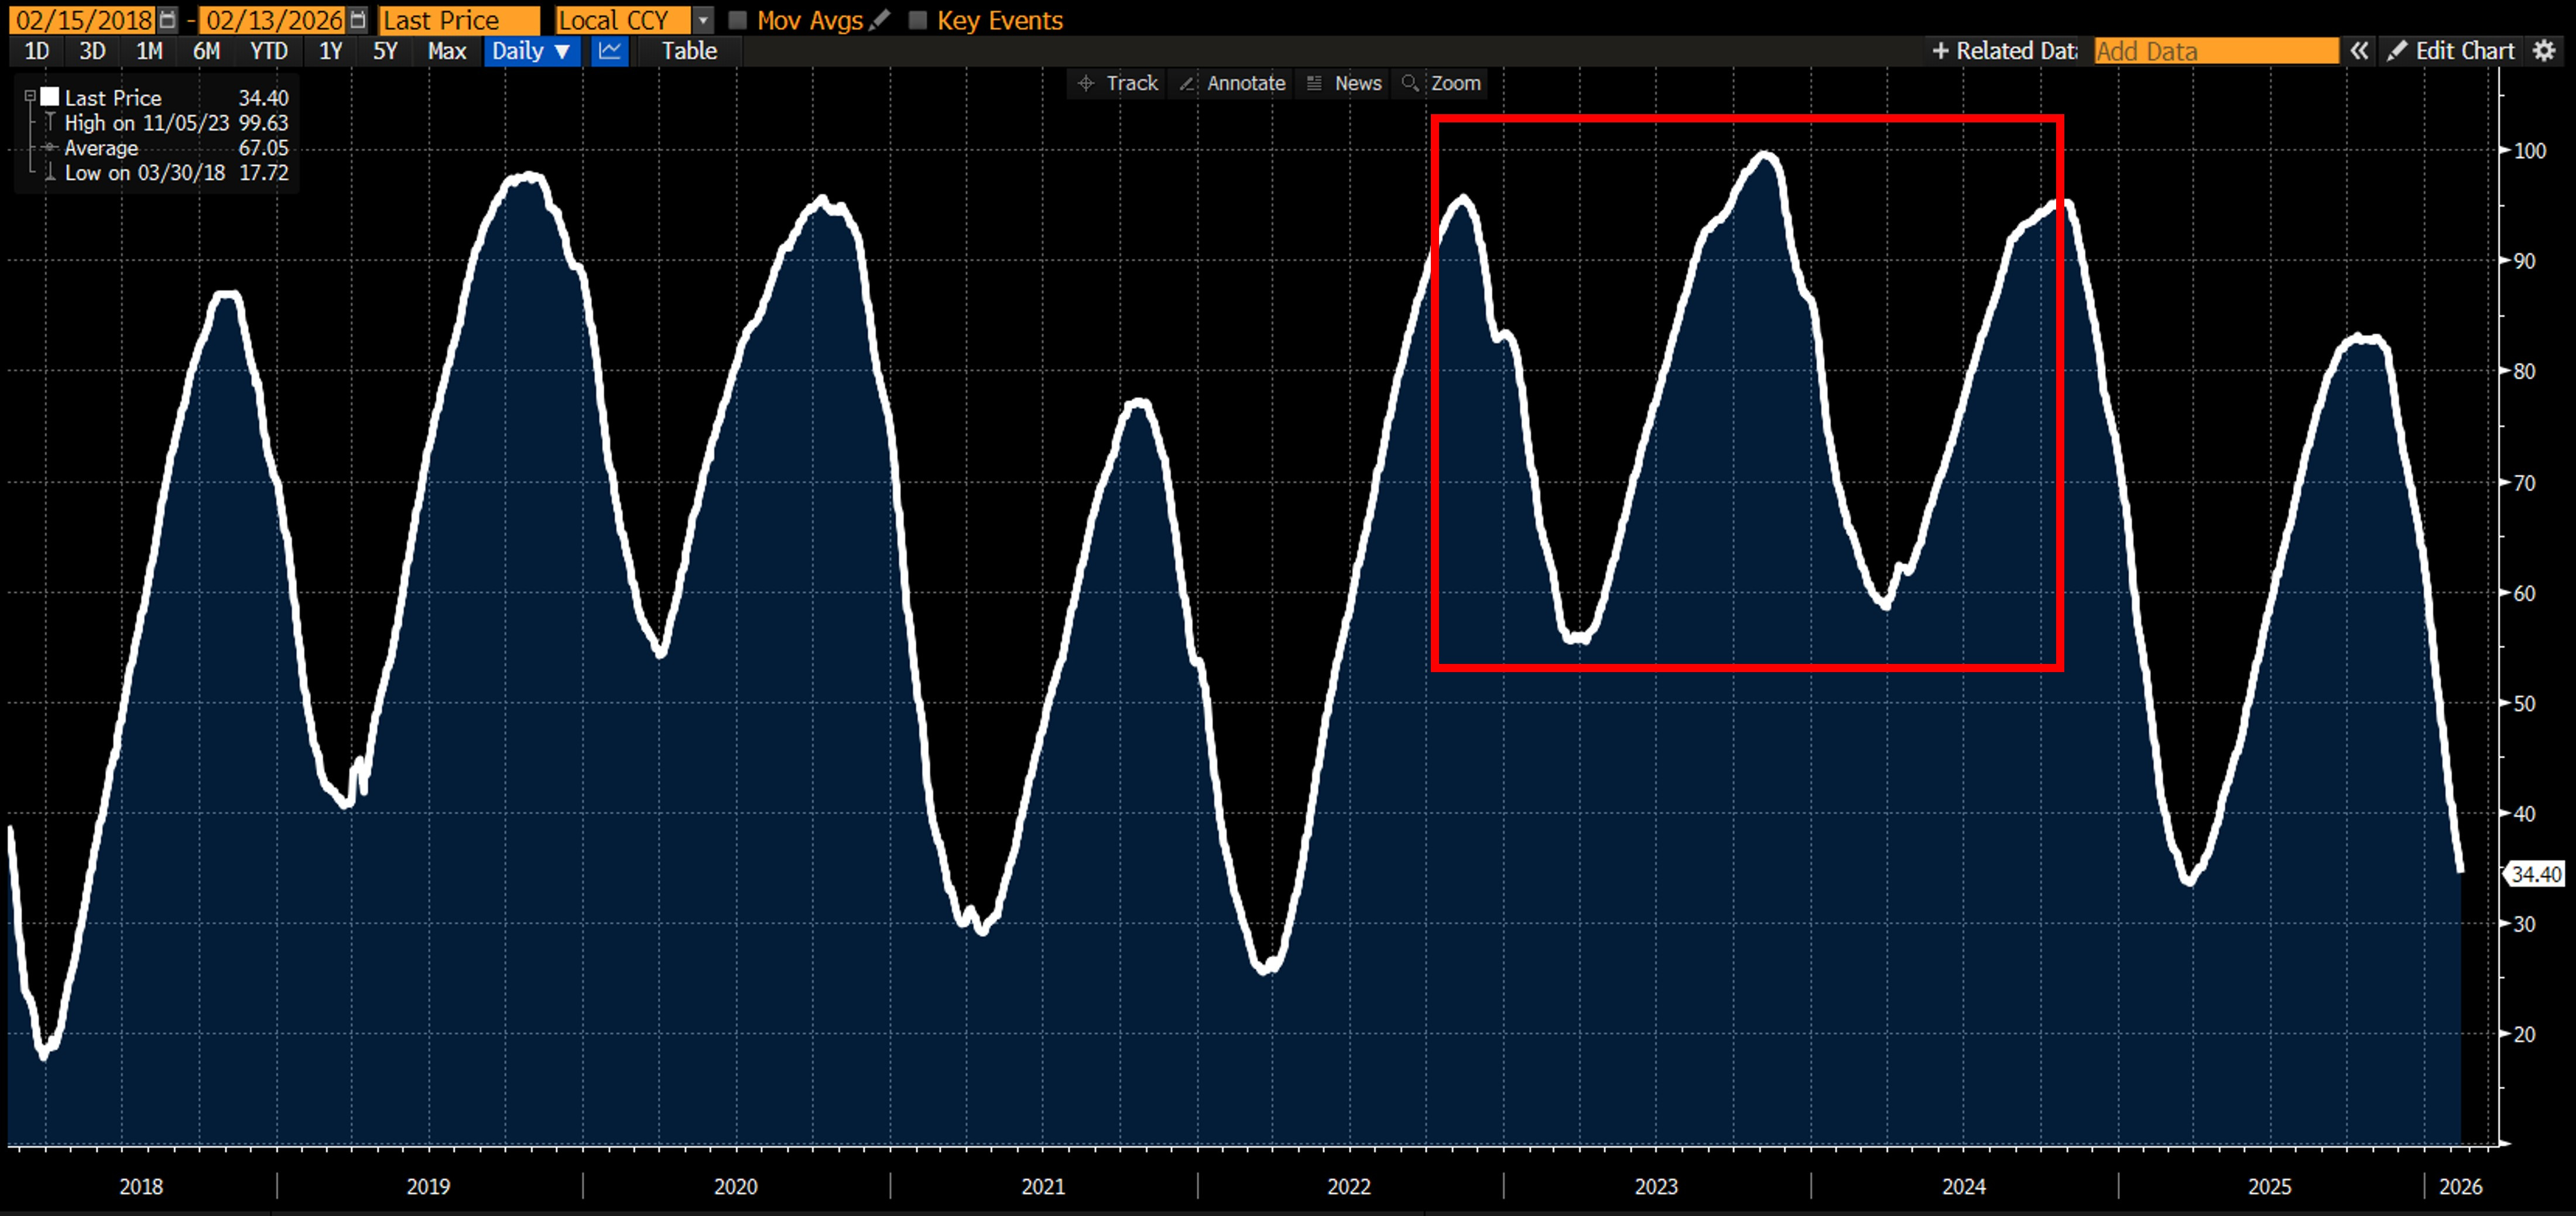The height and width of the screenshot is (1216, 2576).
Task: Expand the Local CCY currency dropdown
Action: [703, 20]
